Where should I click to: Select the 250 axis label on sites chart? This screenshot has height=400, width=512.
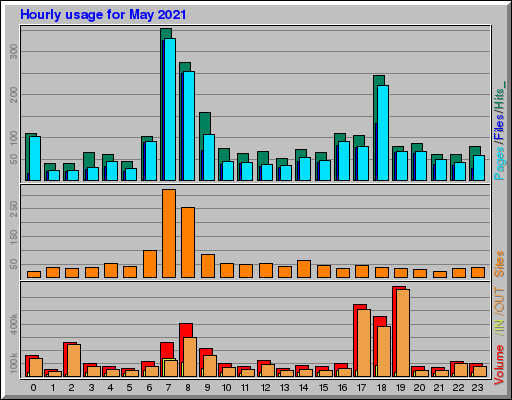[x=14, y=209]
